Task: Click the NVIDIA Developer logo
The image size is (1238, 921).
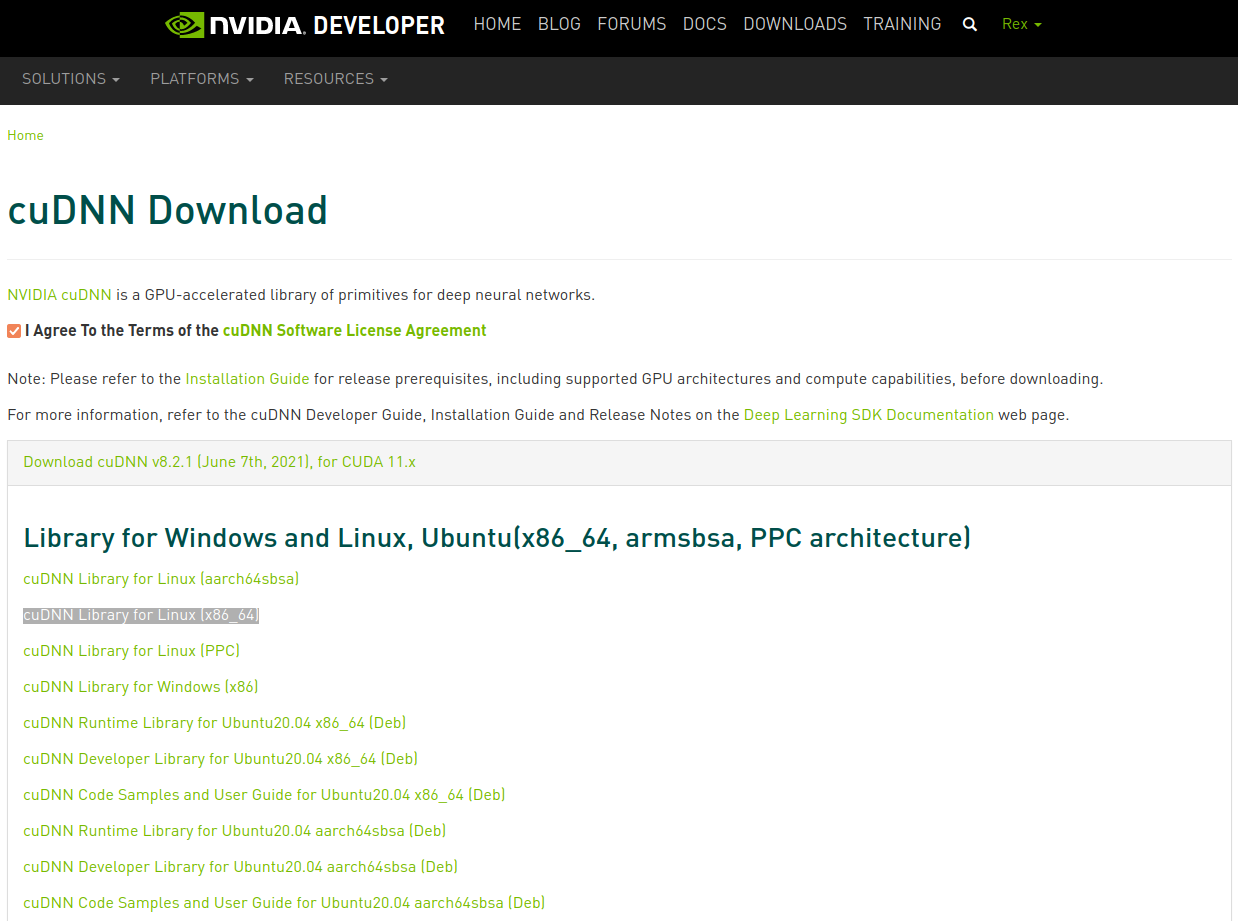Action: point(305,25)
